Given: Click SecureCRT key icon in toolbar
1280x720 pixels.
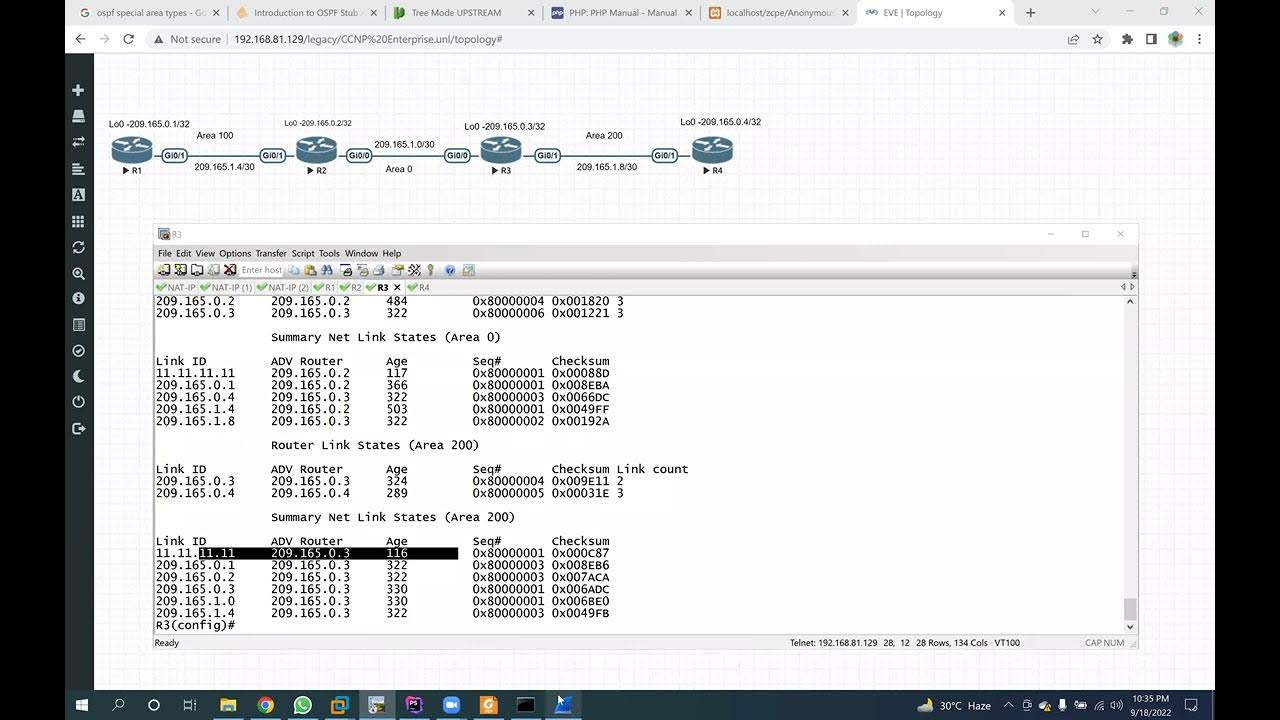Looking at the screenshot, I should pos(431,270).
